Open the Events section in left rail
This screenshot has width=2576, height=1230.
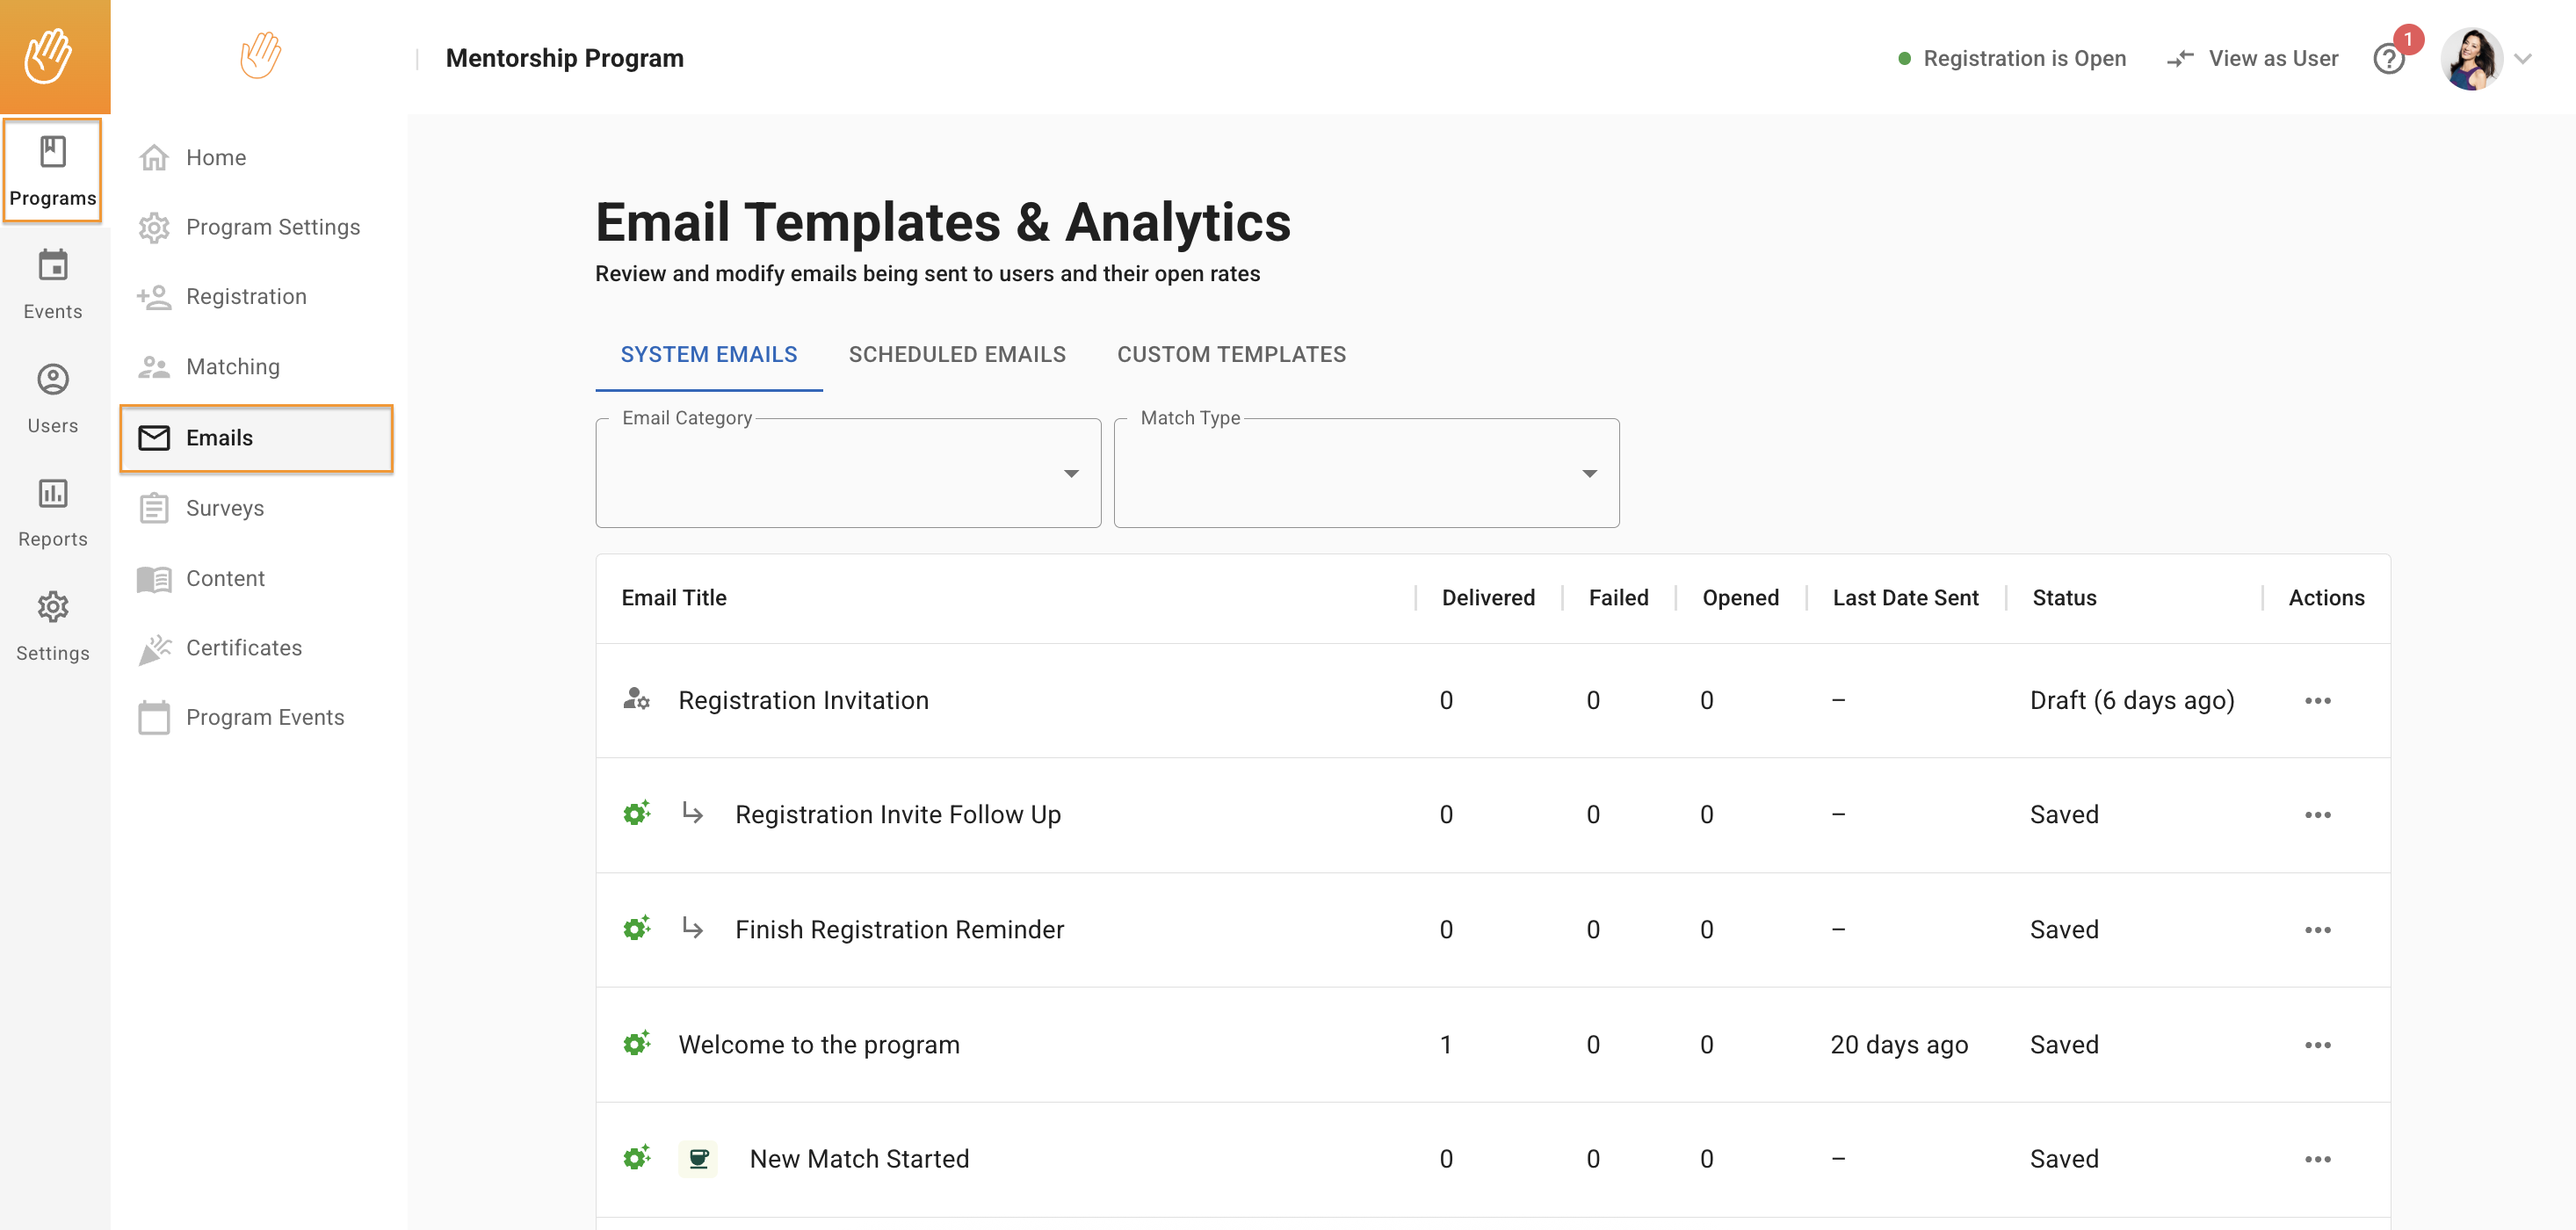click(52, 284)
